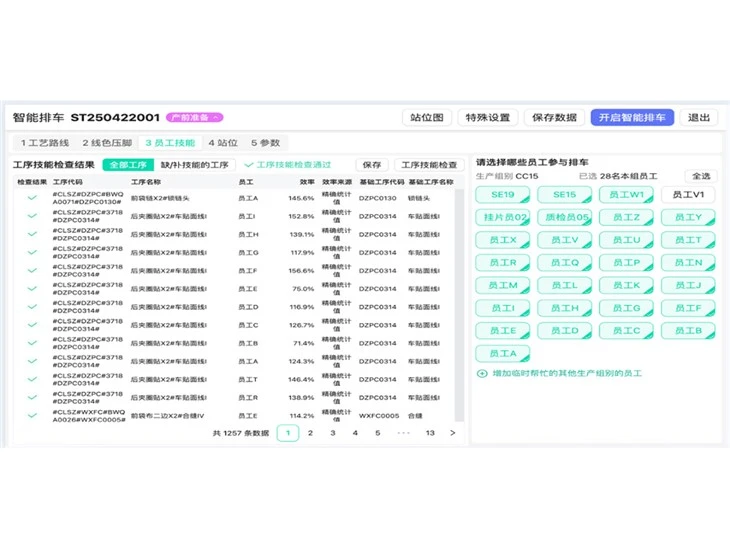Toggle employee chip 员工T

(688, 240)
